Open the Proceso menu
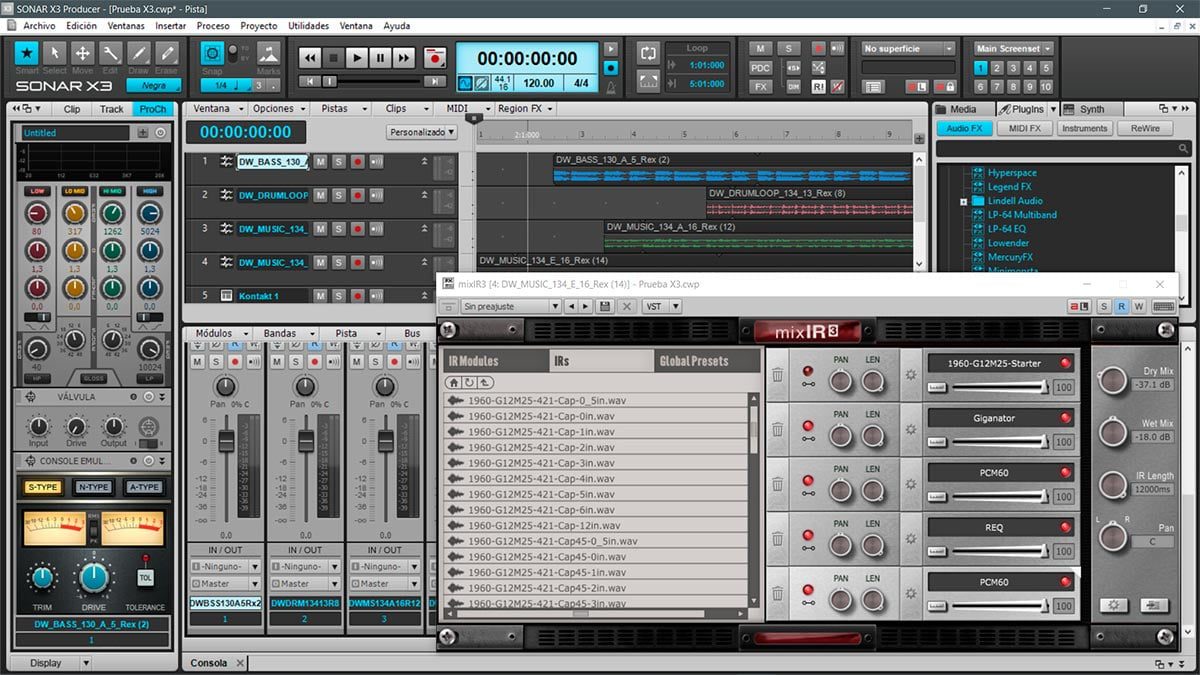Image resolution: width=1200 pixels, height=675 pixels. pyautogui.click(x=213, y=26)
